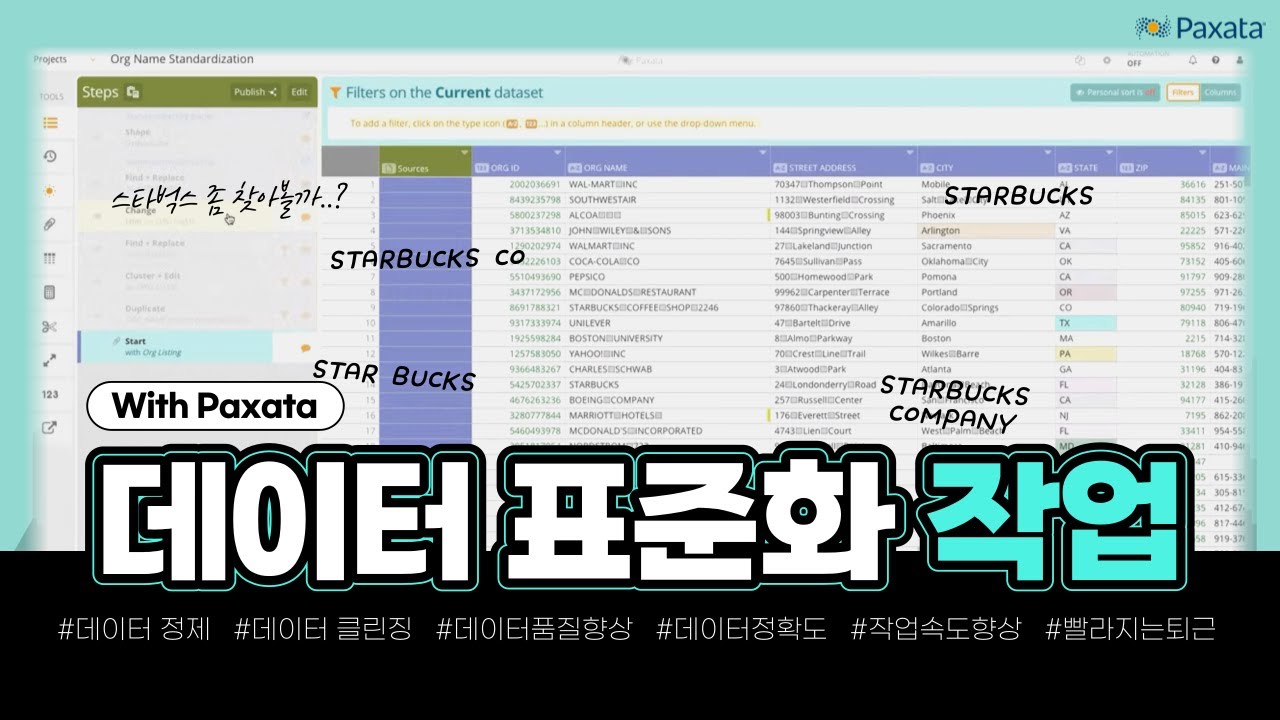Click the type icon on STATE column
Image resolution: width=1280 pixels, height=720 pixels.
pos(1065,168)
